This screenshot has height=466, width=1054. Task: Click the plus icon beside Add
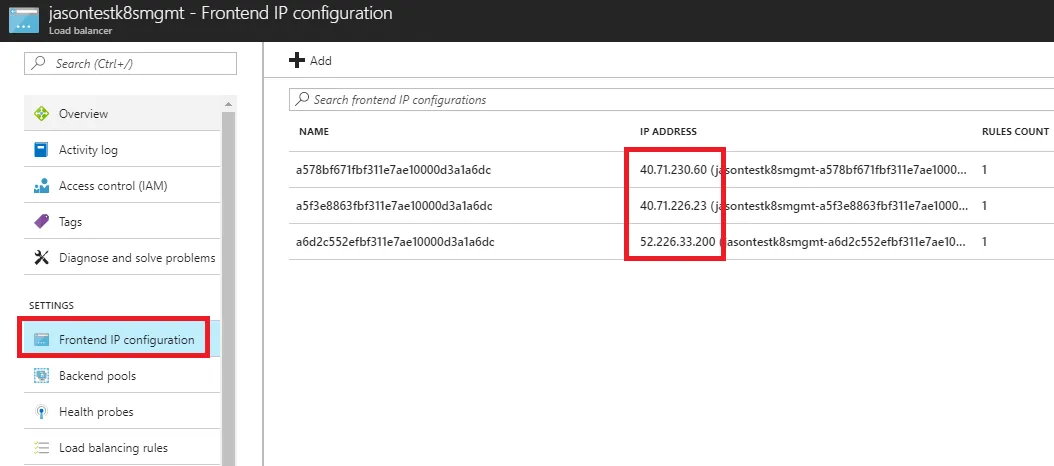click(296, 61)
